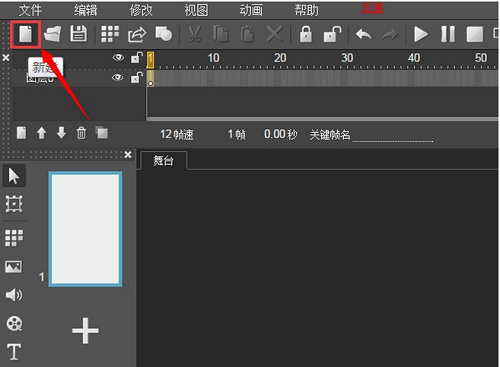The width and height of the screenshot is (500, 367).
Task: Select the arrow selection tool
Action: click(x=14, y=176)
